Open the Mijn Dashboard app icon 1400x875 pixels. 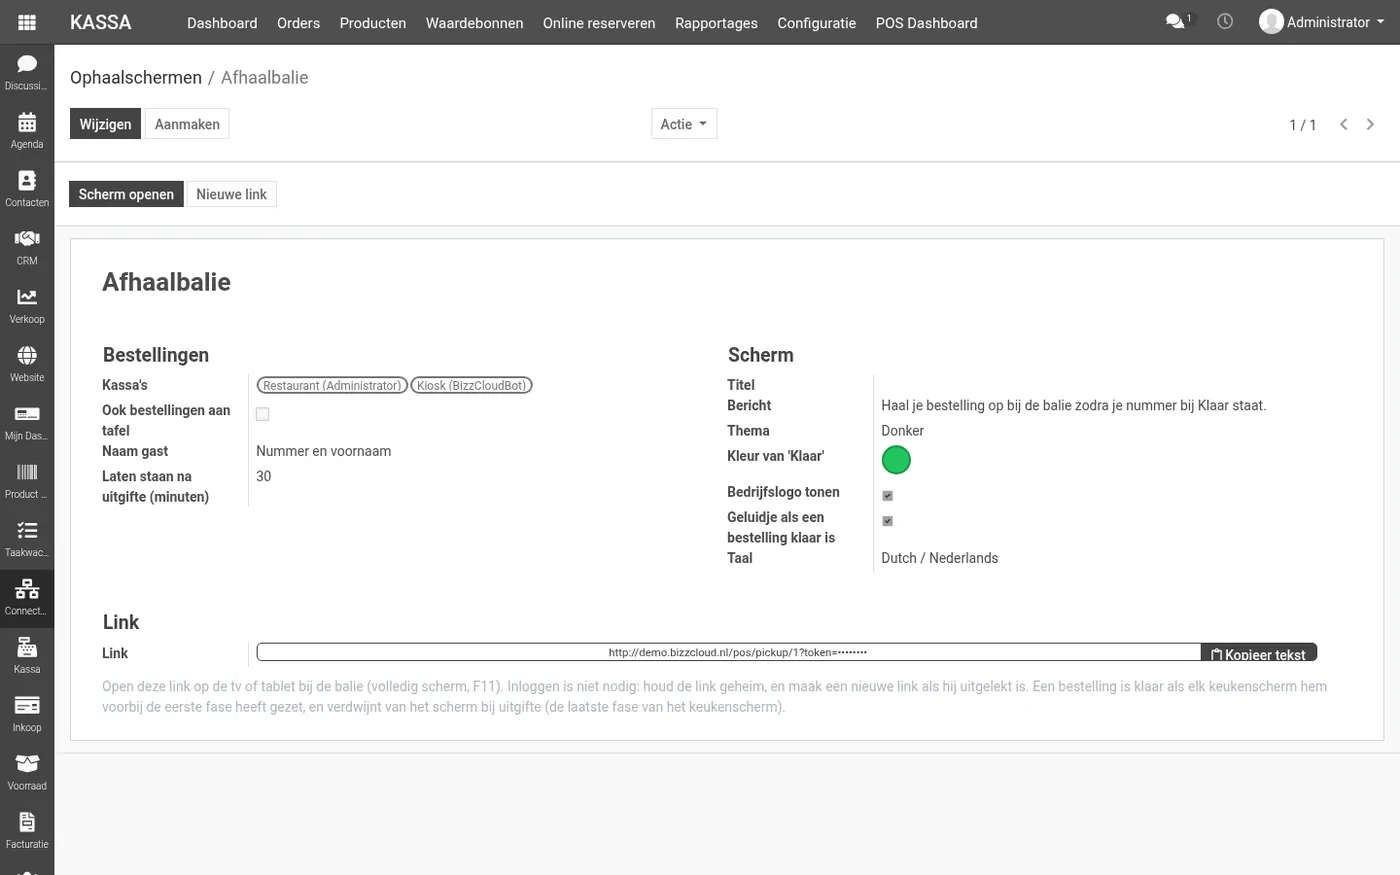tap(27, 422)
